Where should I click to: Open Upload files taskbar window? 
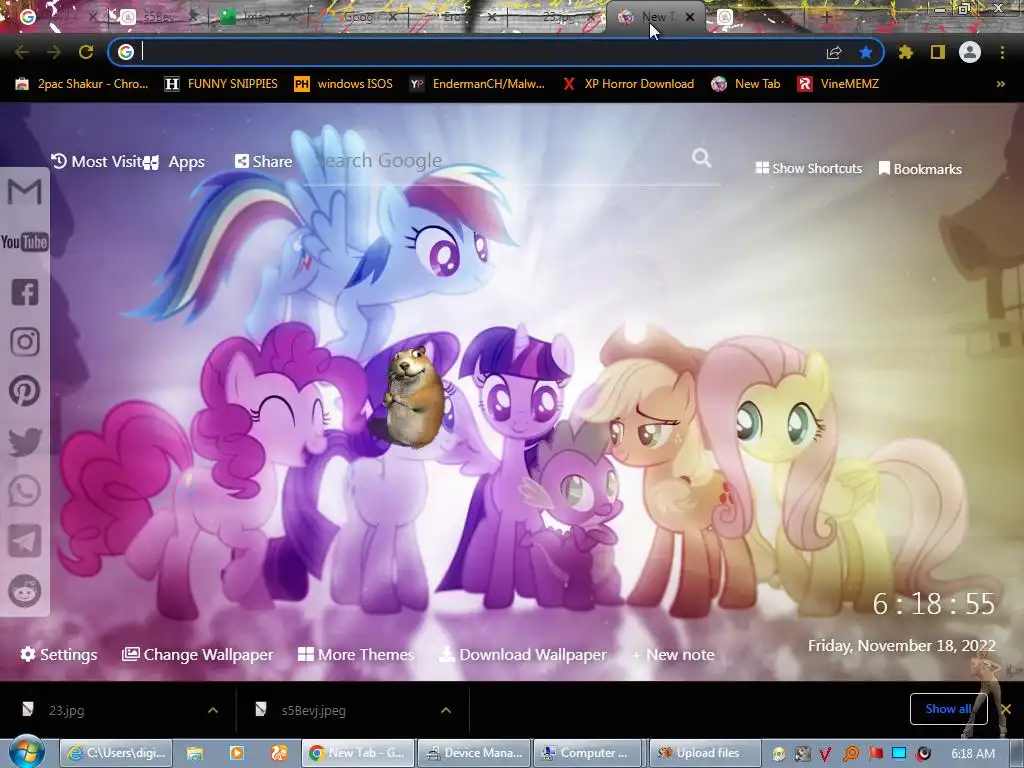[705, 753]
